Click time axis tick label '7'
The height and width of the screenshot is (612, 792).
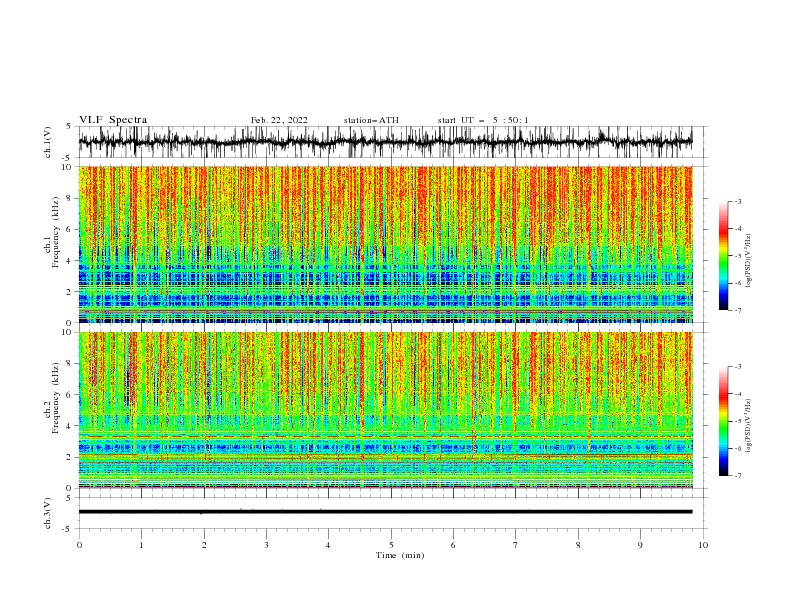click(516, 545)
